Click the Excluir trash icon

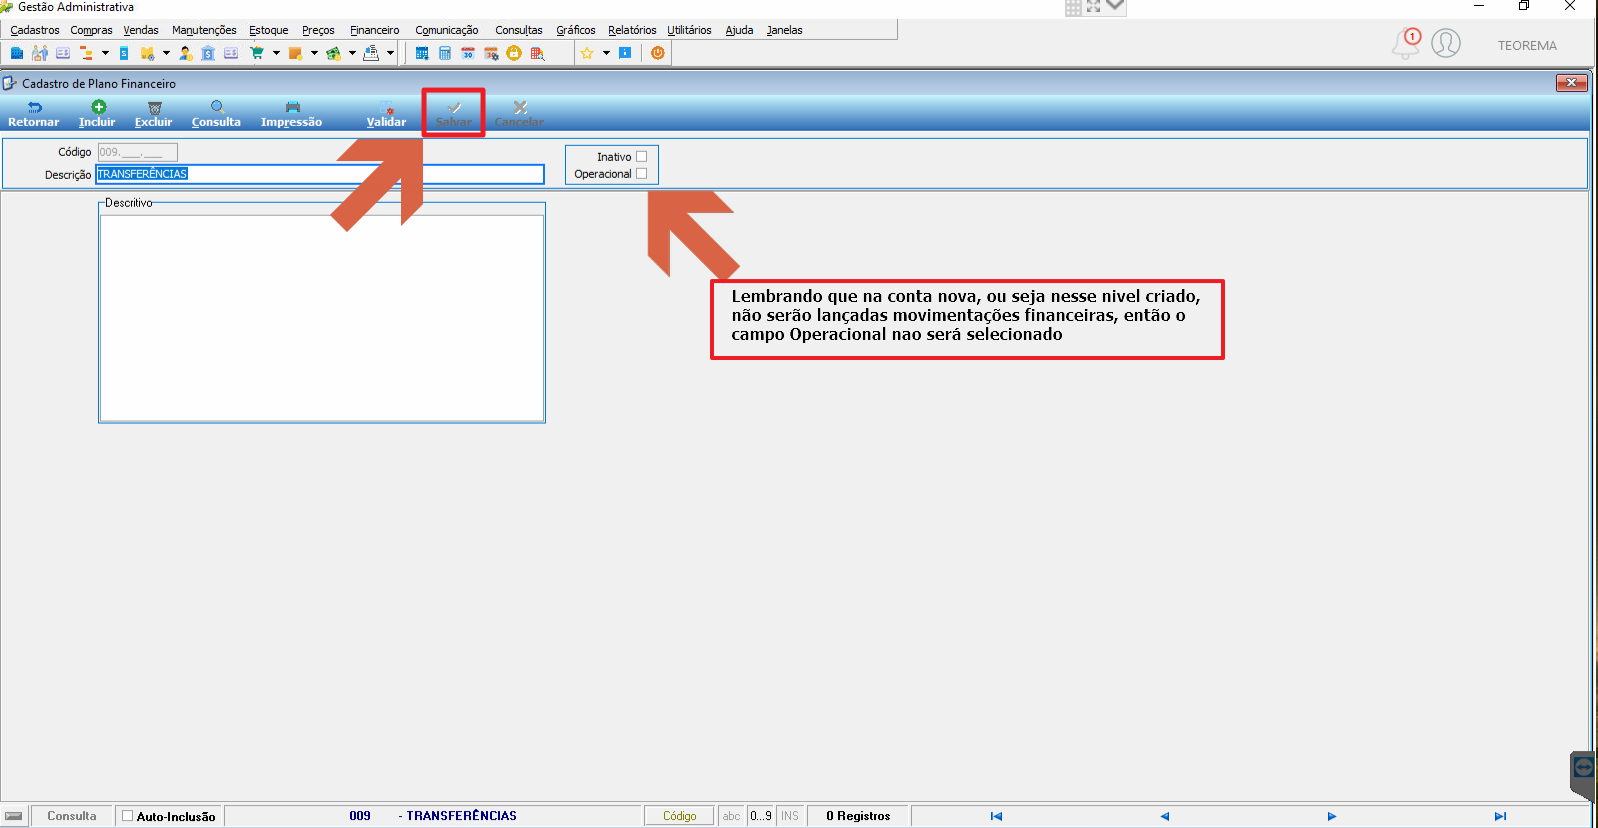click(x=154, y=107)
